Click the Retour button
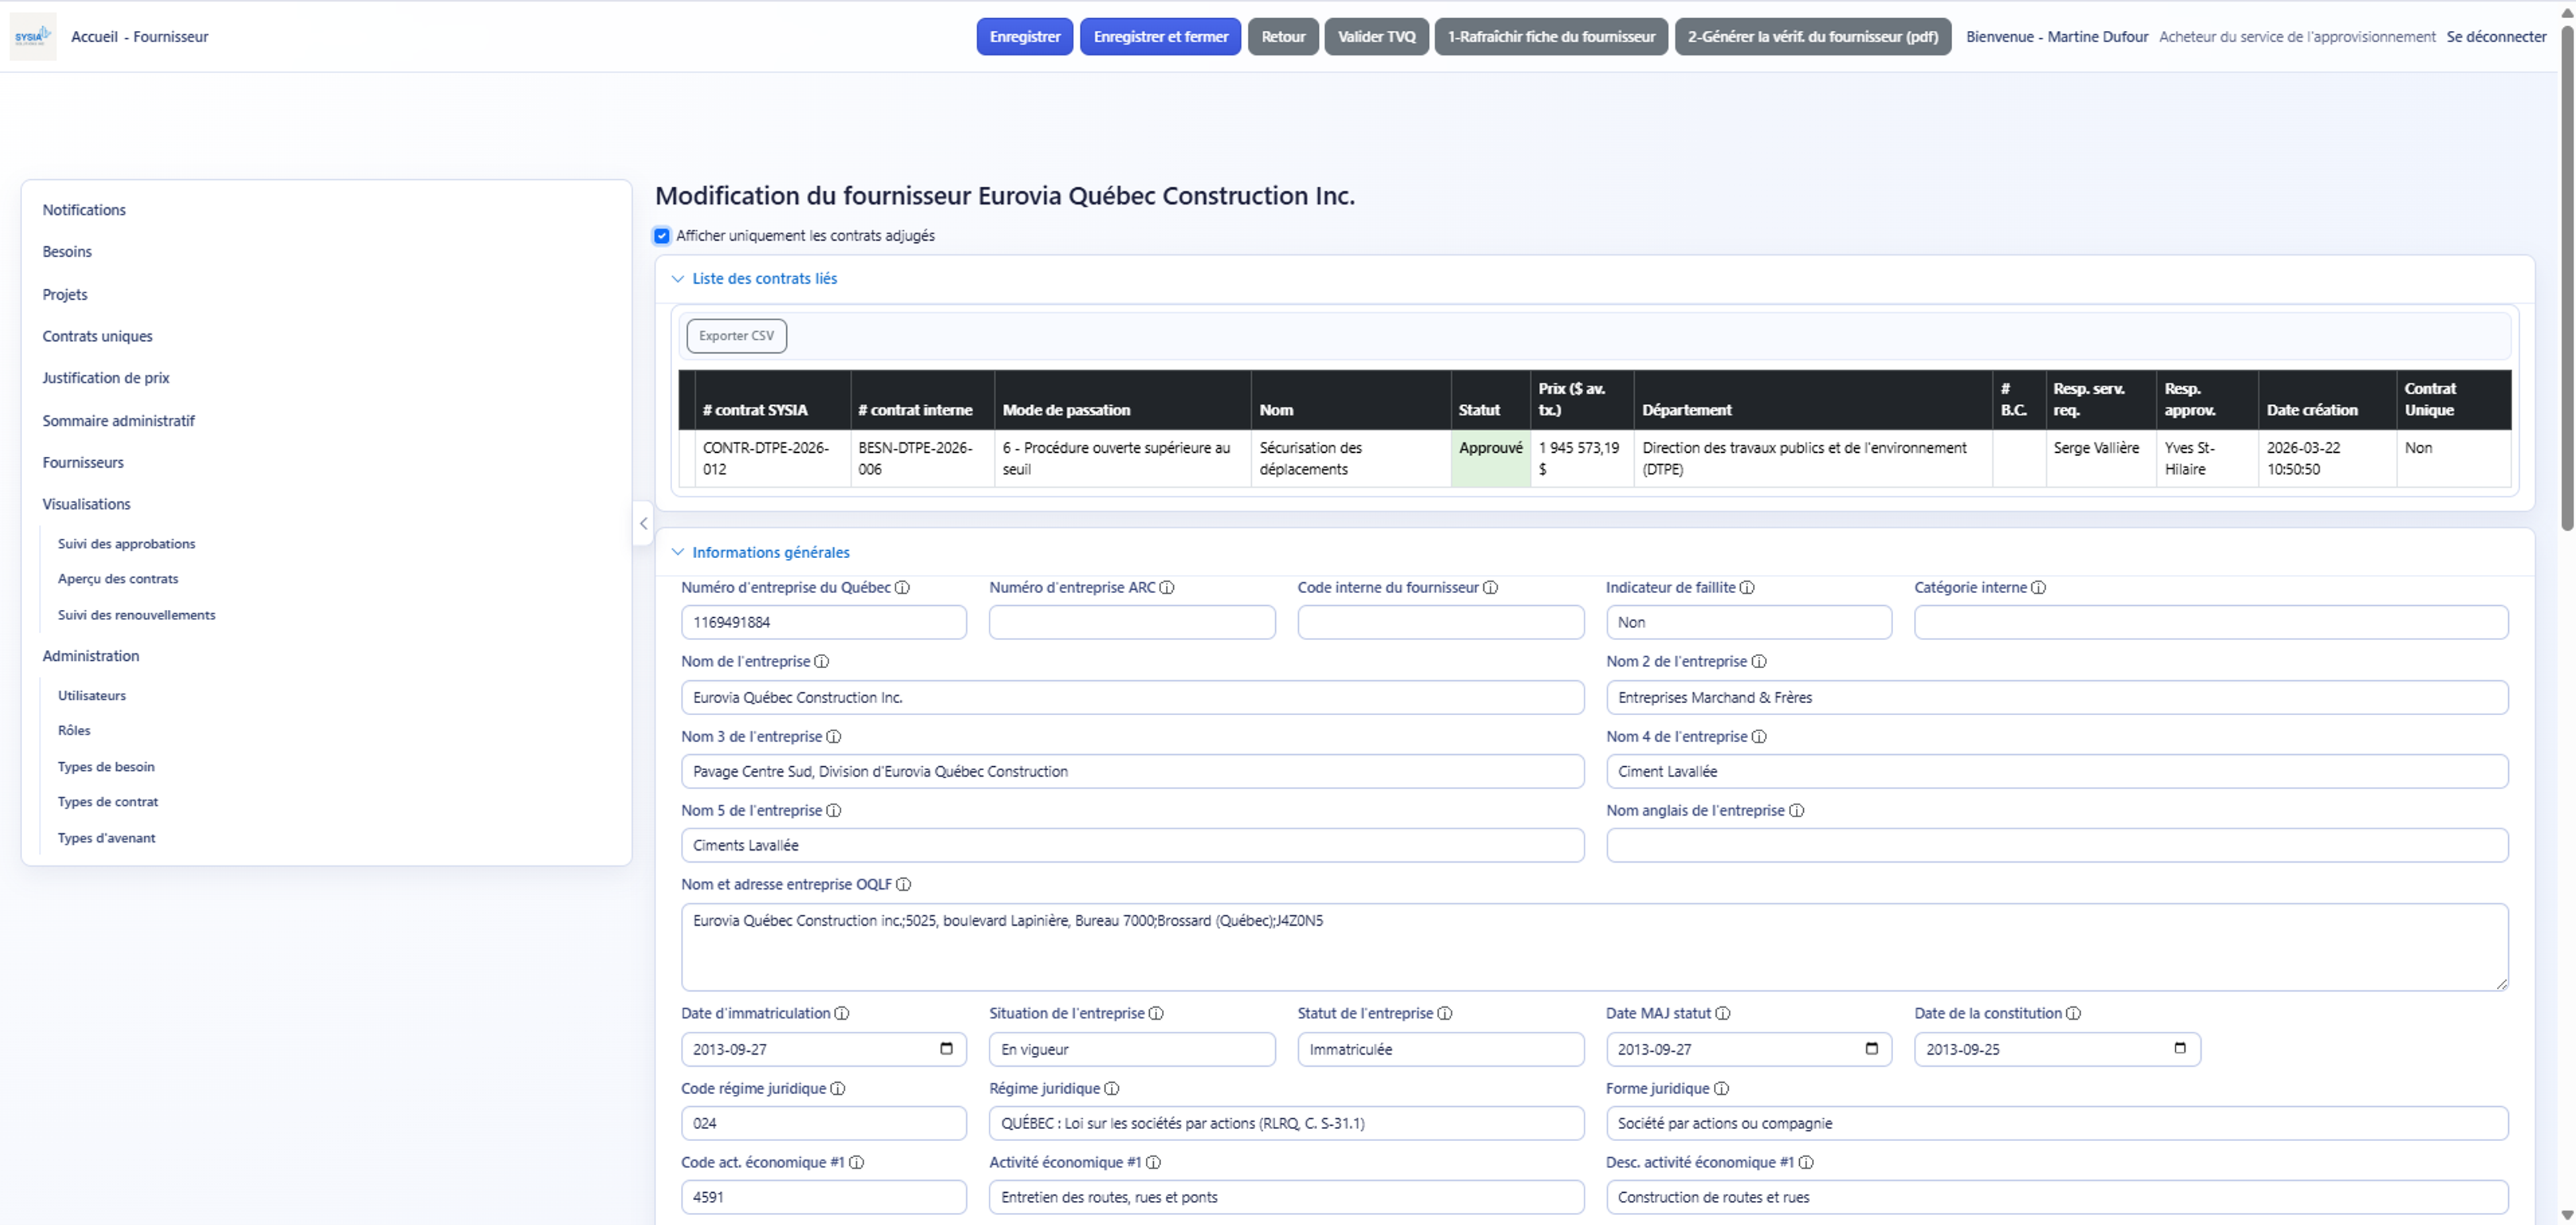This screenshot has height=1225, width=2576. (x=1283, y=37)
